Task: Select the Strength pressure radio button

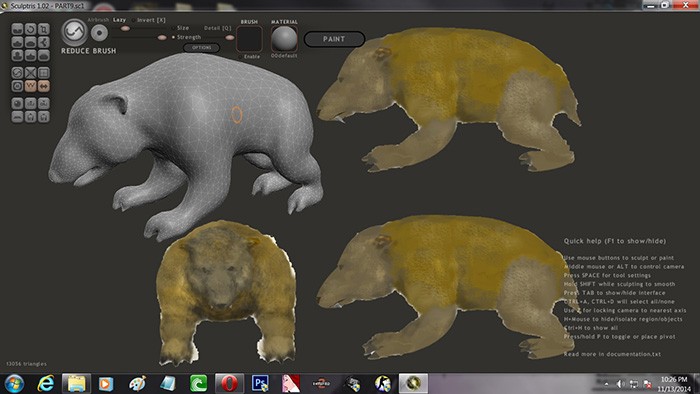Action: point(173,37)
